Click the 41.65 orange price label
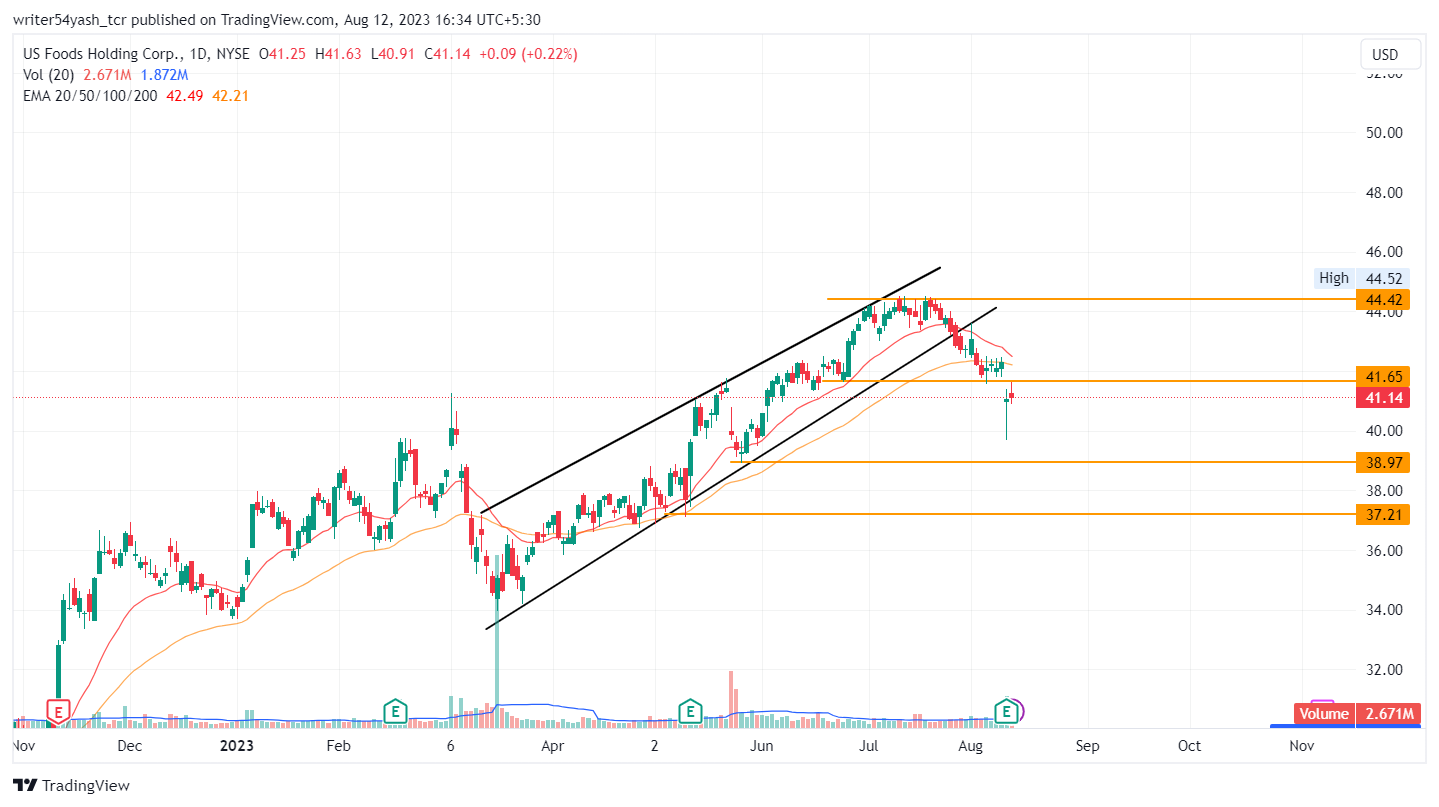Screen dimensions: 1439x807 point(1383,377)
